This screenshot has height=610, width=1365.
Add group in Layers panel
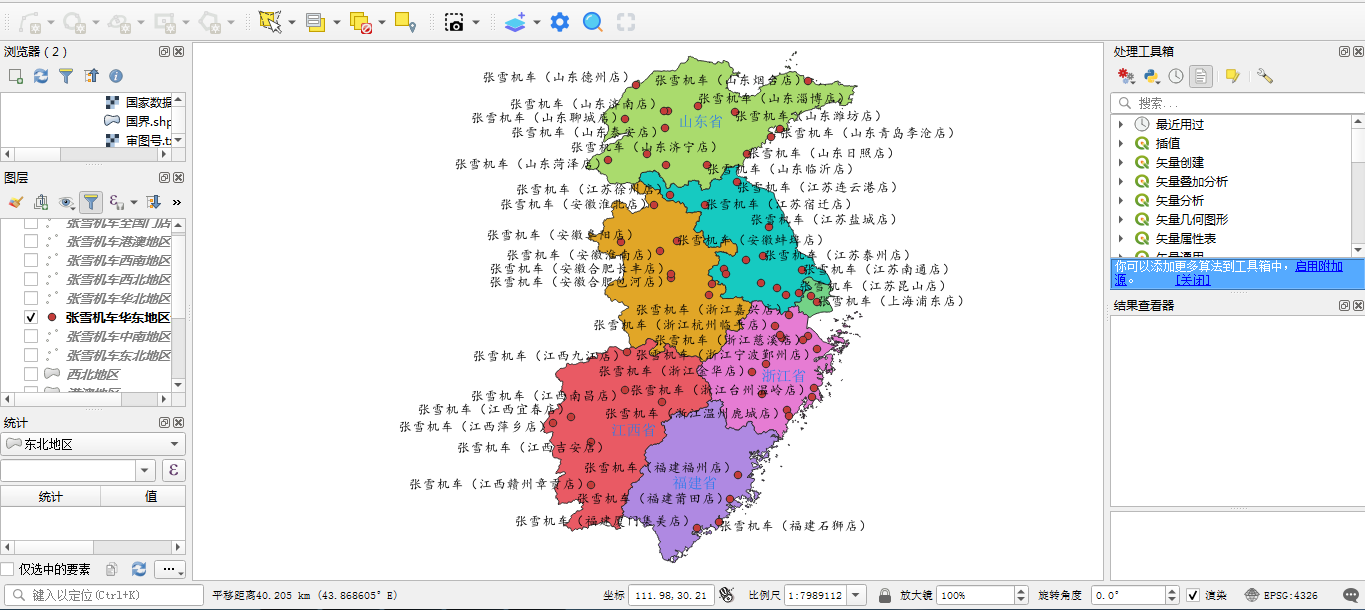tap(41, 202)
